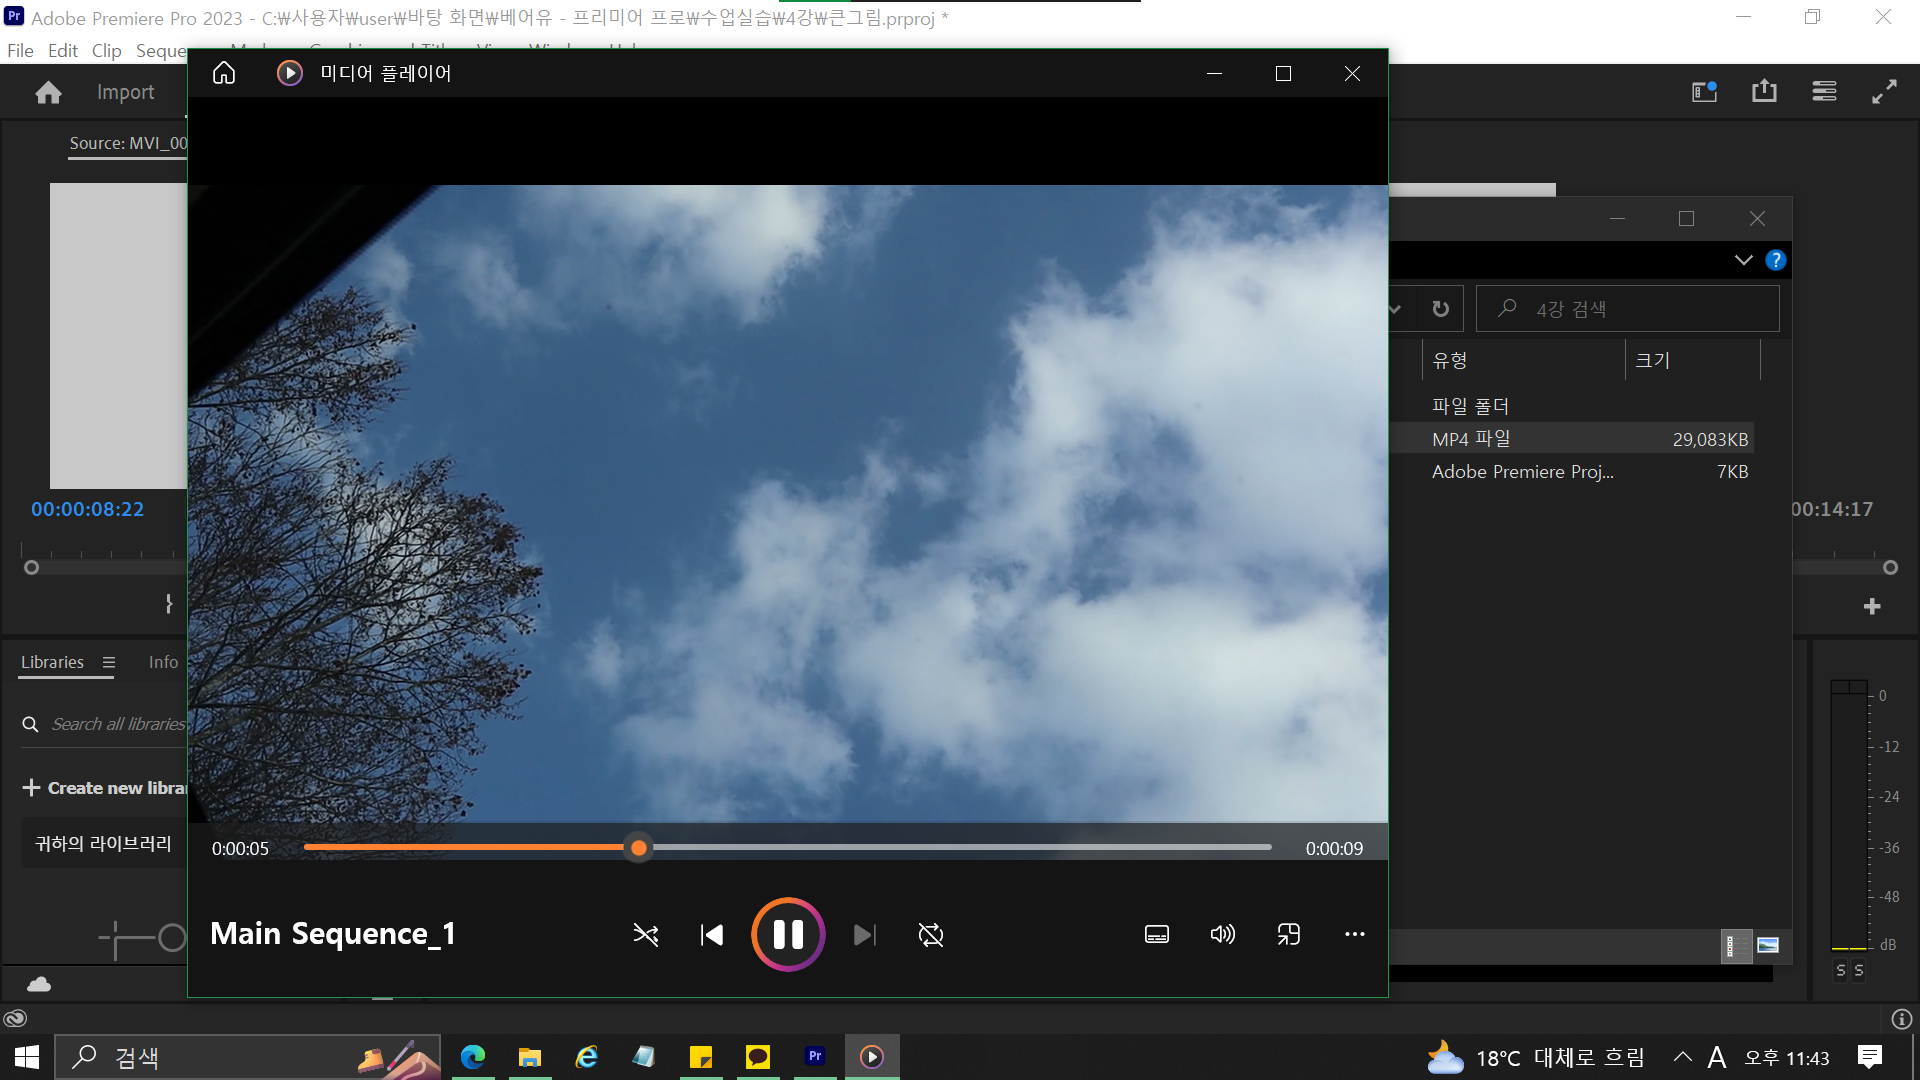Enable mini player view
1920x1080 pixels.
1288,934
